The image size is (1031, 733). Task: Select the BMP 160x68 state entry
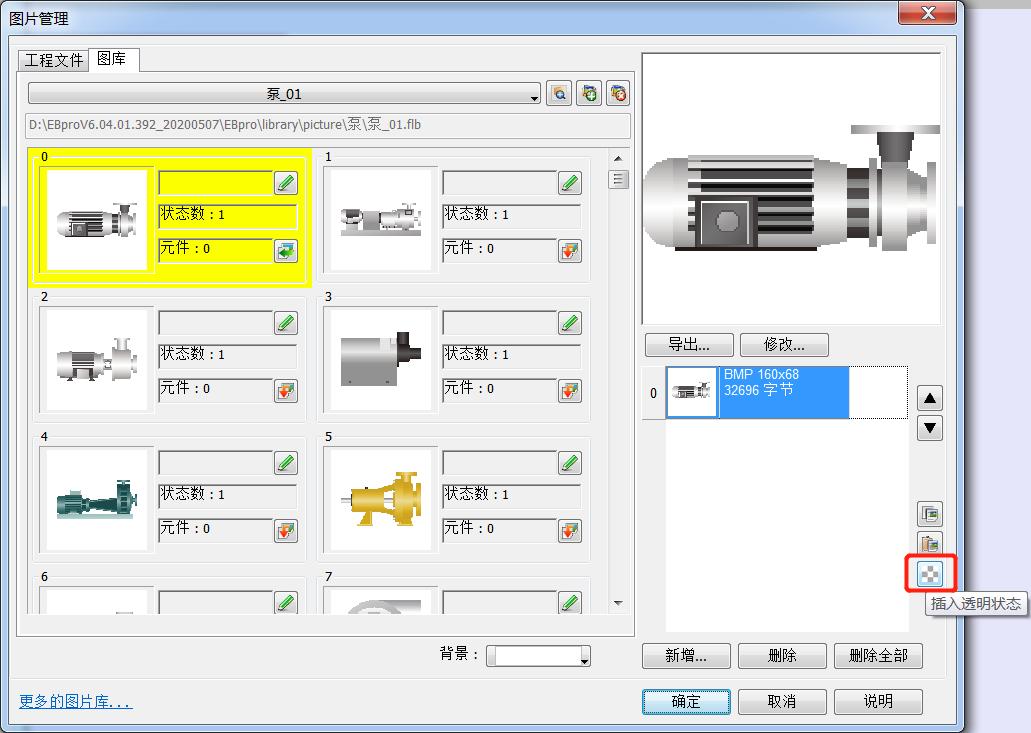coord(783,392)
